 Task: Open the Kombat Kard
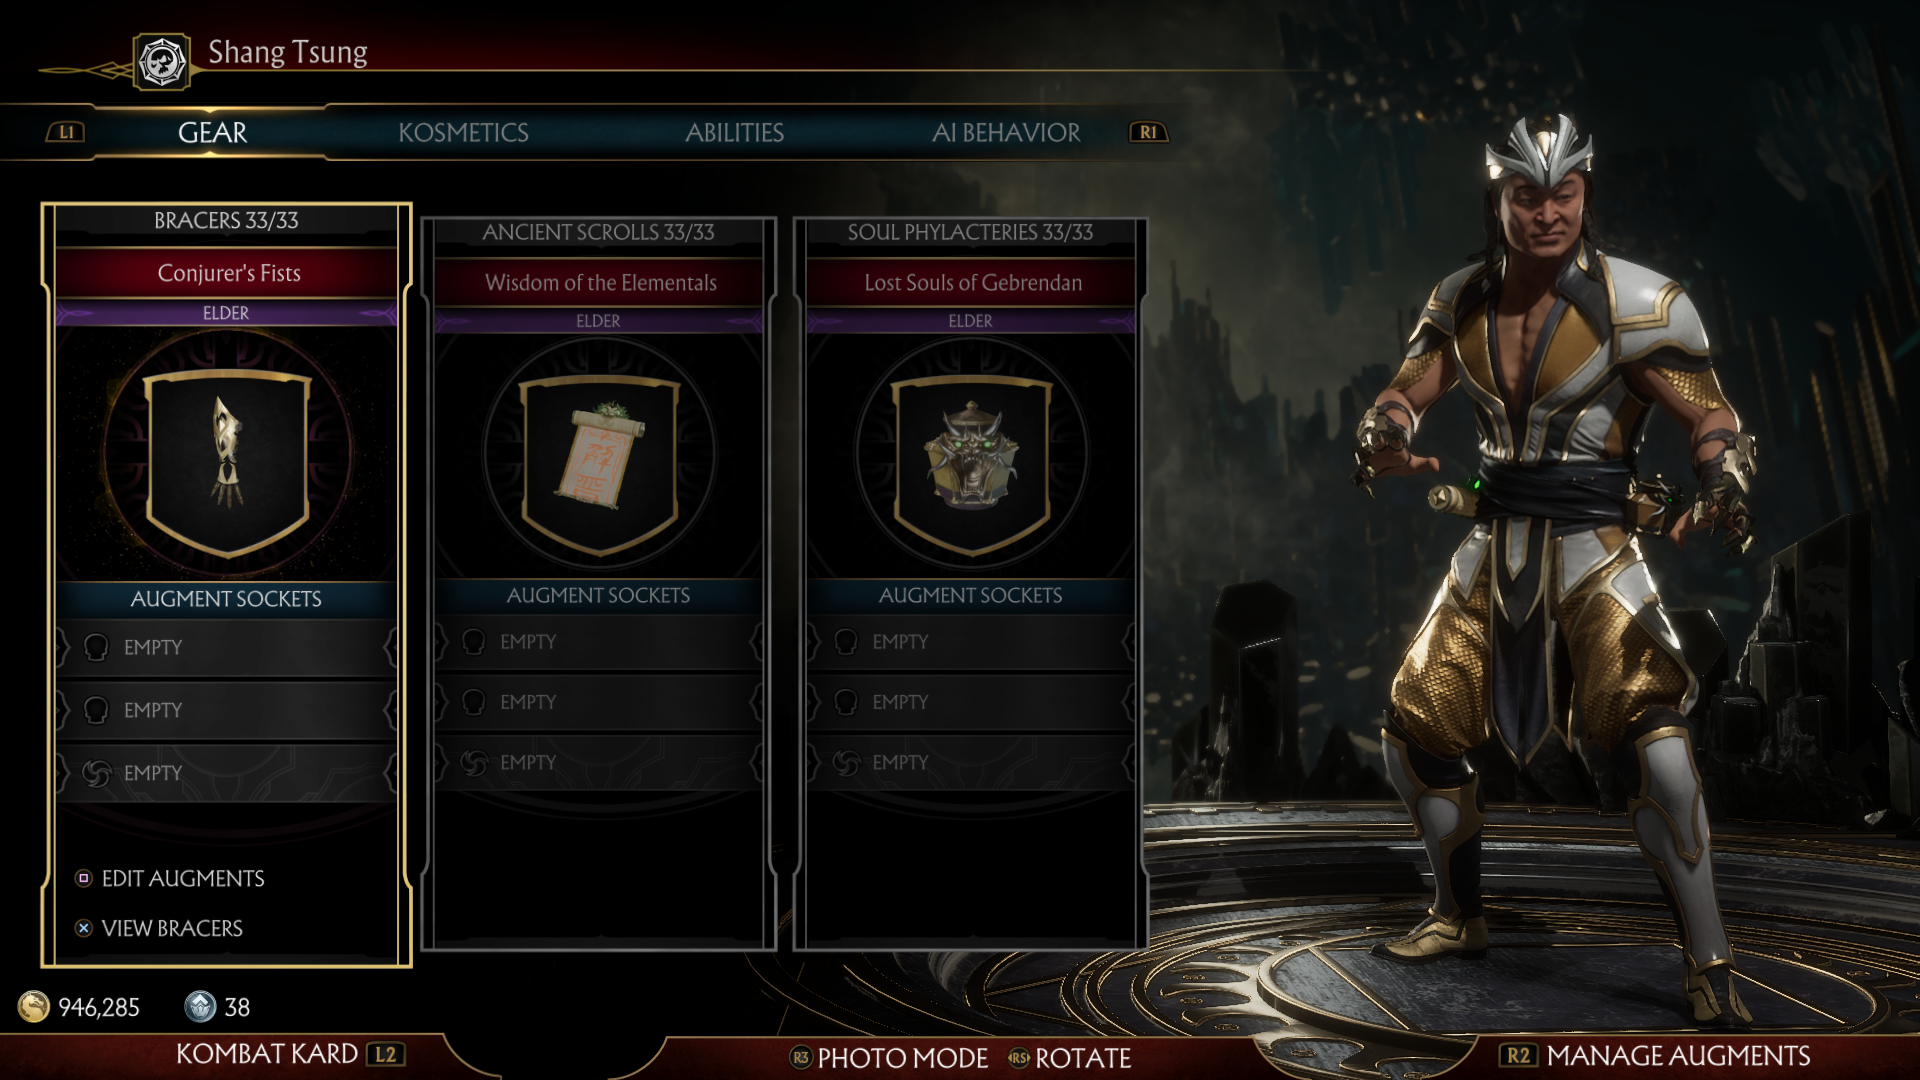(290, 1054)
